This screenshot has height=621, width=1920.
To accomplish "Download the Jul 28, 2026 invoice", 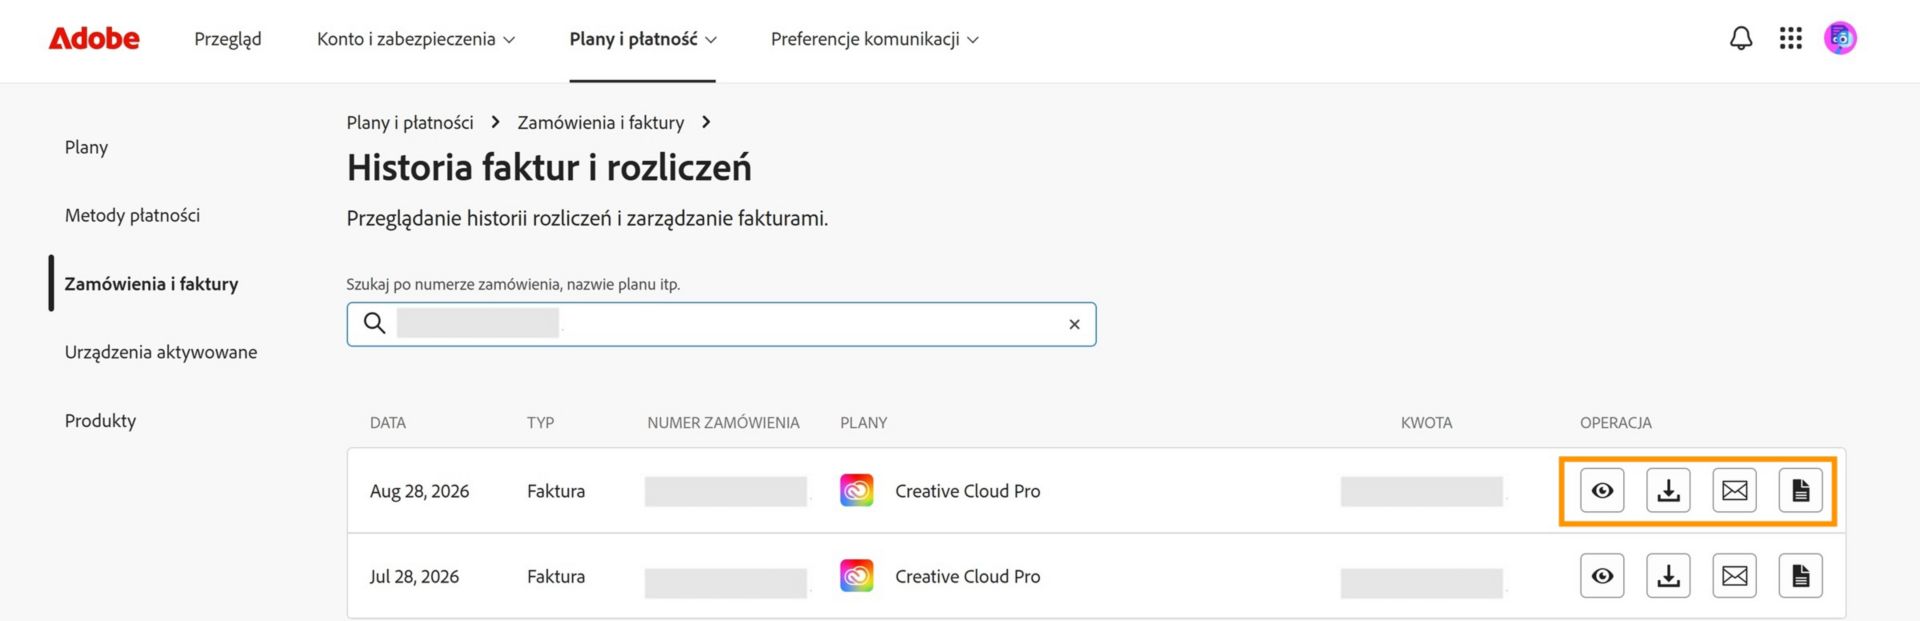I will (x=1668, y=576).
